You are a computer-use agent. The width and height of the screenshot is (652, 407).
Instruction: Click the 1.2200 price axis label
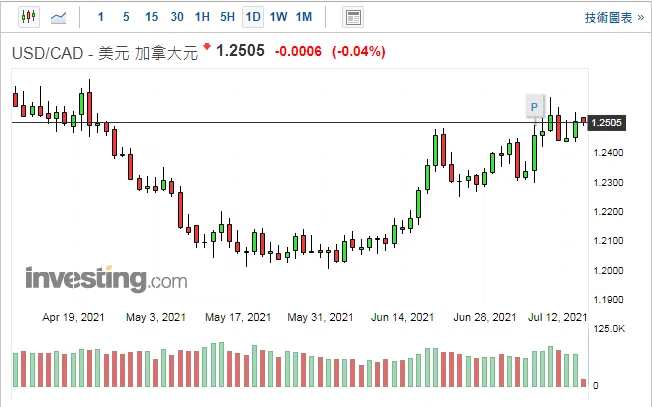(x=608, y=212)
